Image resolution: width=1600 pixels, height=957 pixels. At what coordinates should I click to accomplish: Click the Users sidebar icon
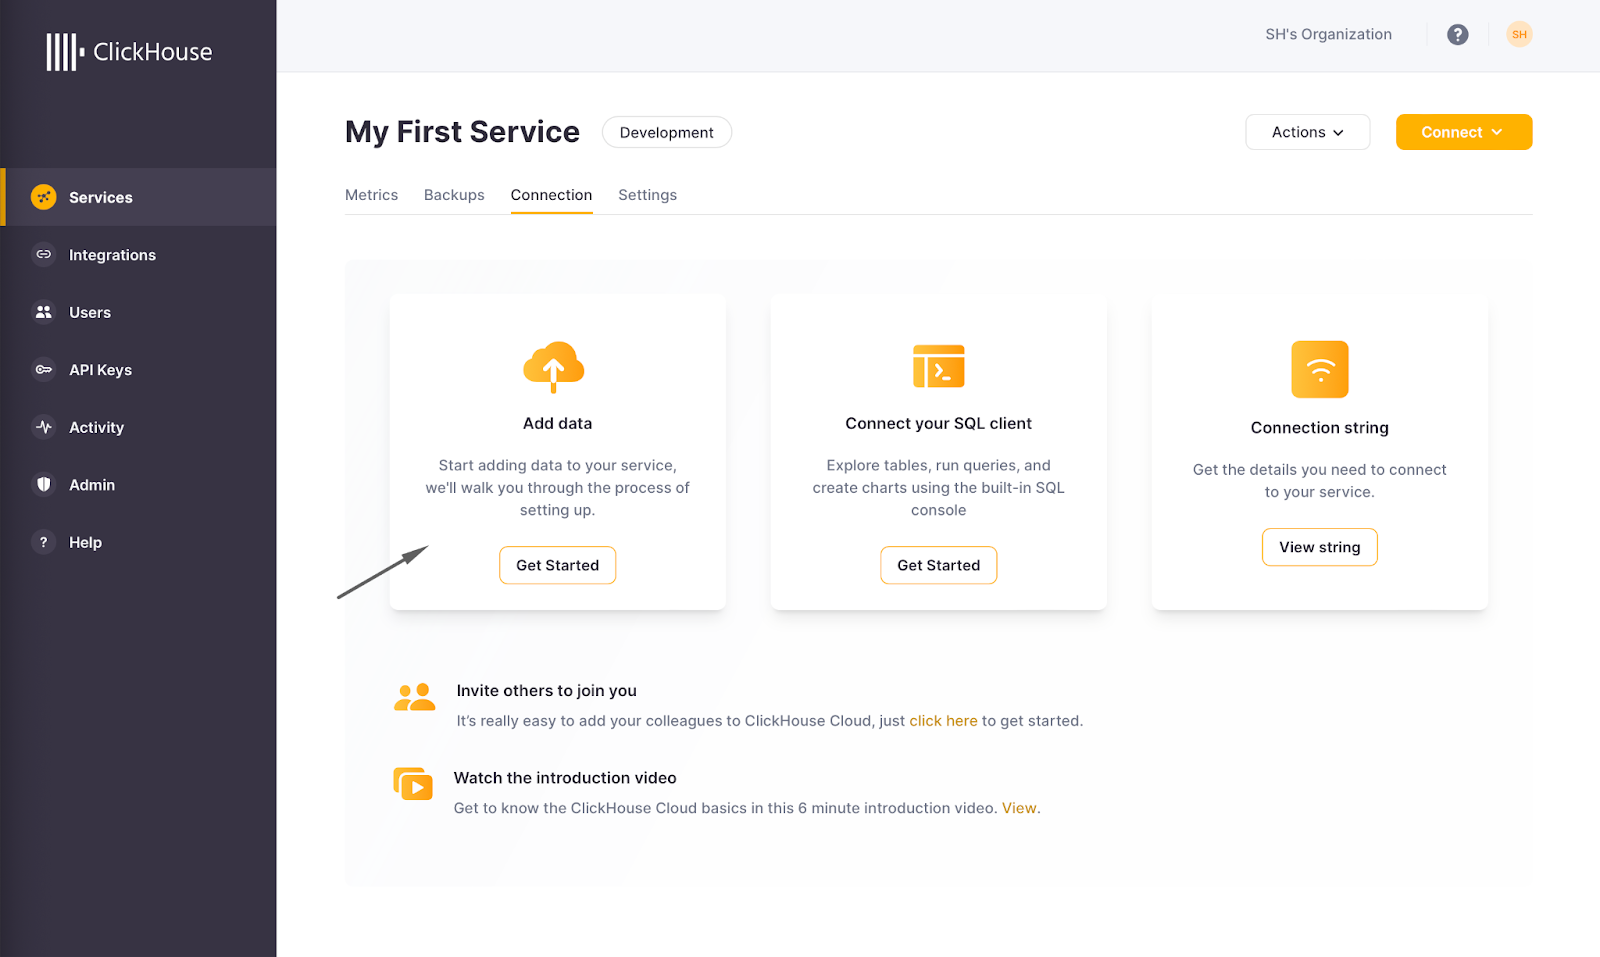coord(43,312)
